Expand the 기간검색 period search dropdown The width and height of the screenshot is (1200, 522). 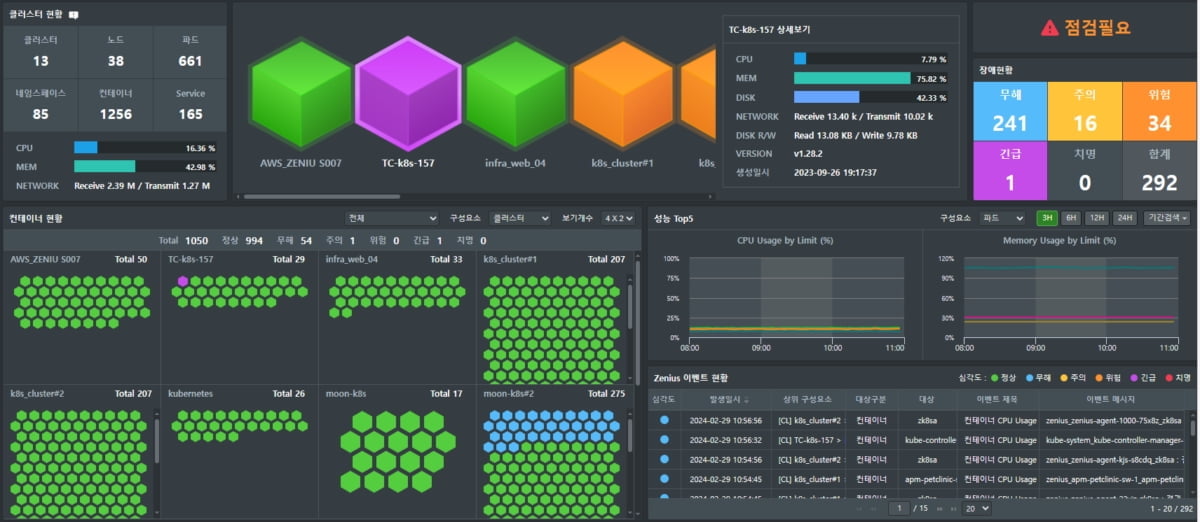coord(1167,218)
